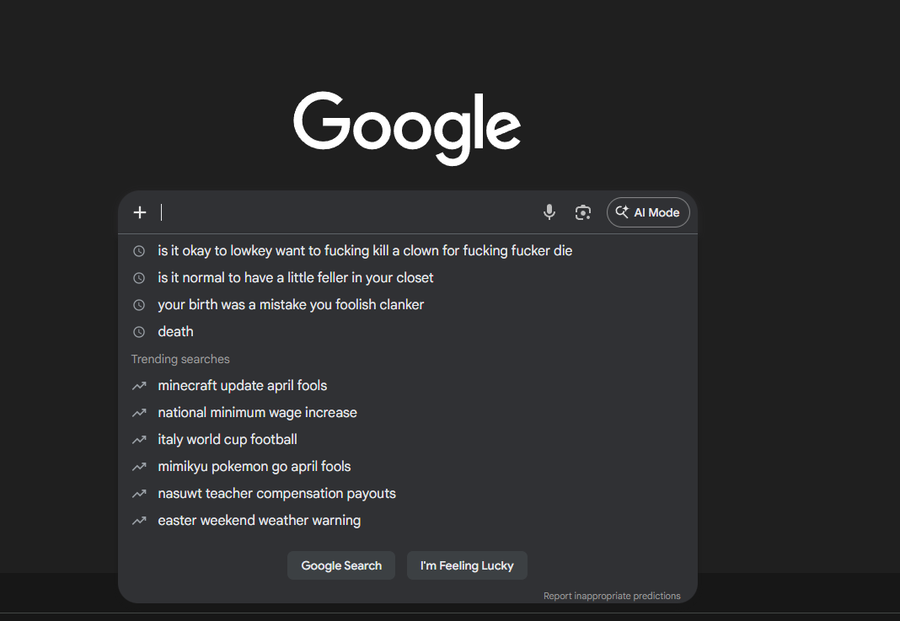Click history icon next to 'clown' suggestion
The image size is (900, 621).
pyautogui.click(x=139, y=251)
